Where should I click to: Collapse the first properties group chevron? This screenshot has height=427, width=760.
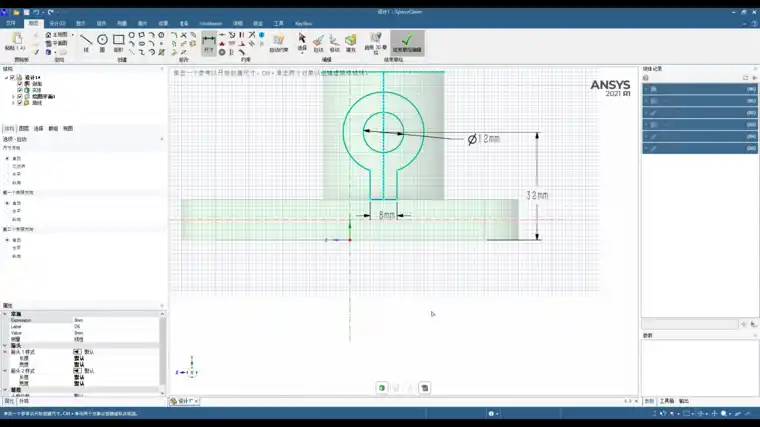(x=5, y=314)
